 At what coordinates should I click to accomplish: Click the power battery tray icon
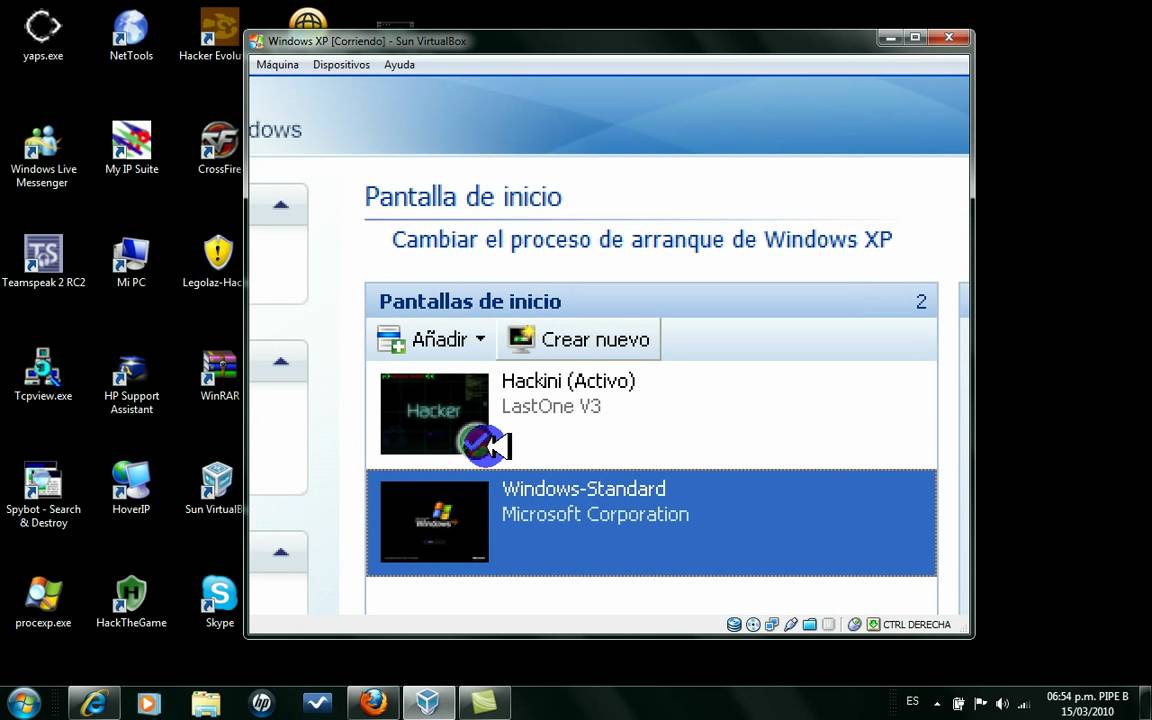click(x=958, y=704)
